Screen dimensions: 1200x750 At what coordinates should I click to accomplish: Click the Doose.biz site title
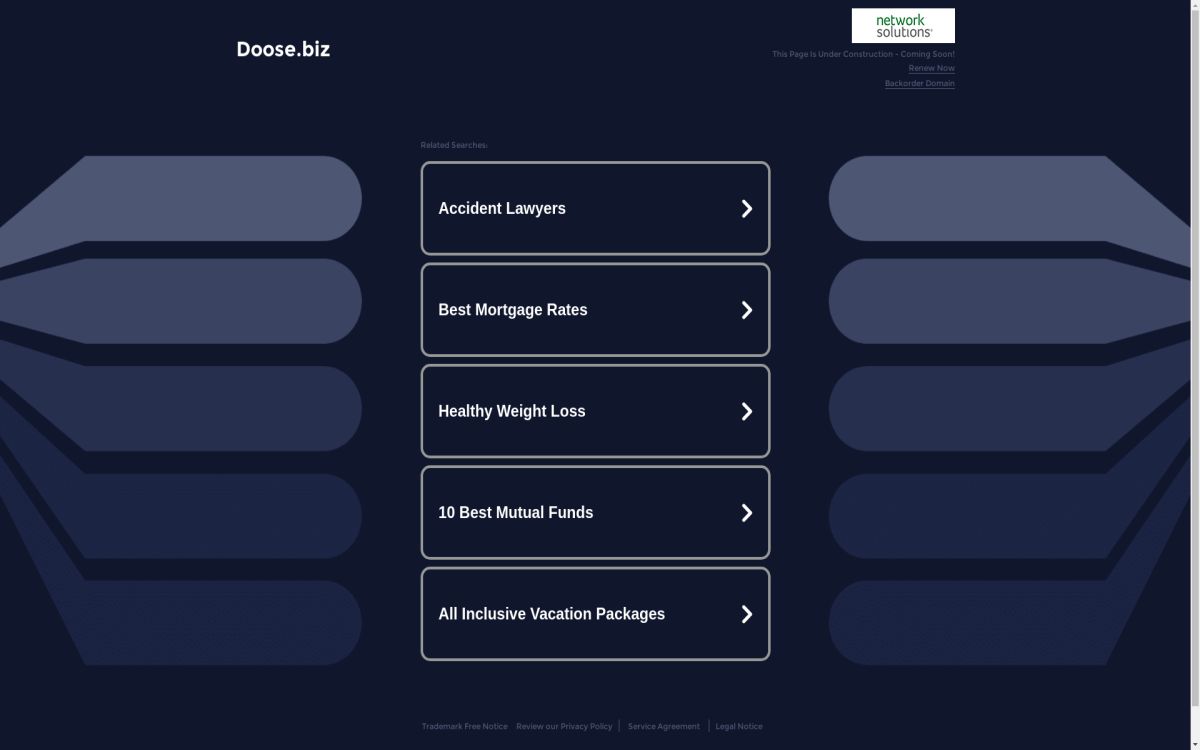(283, 49)
